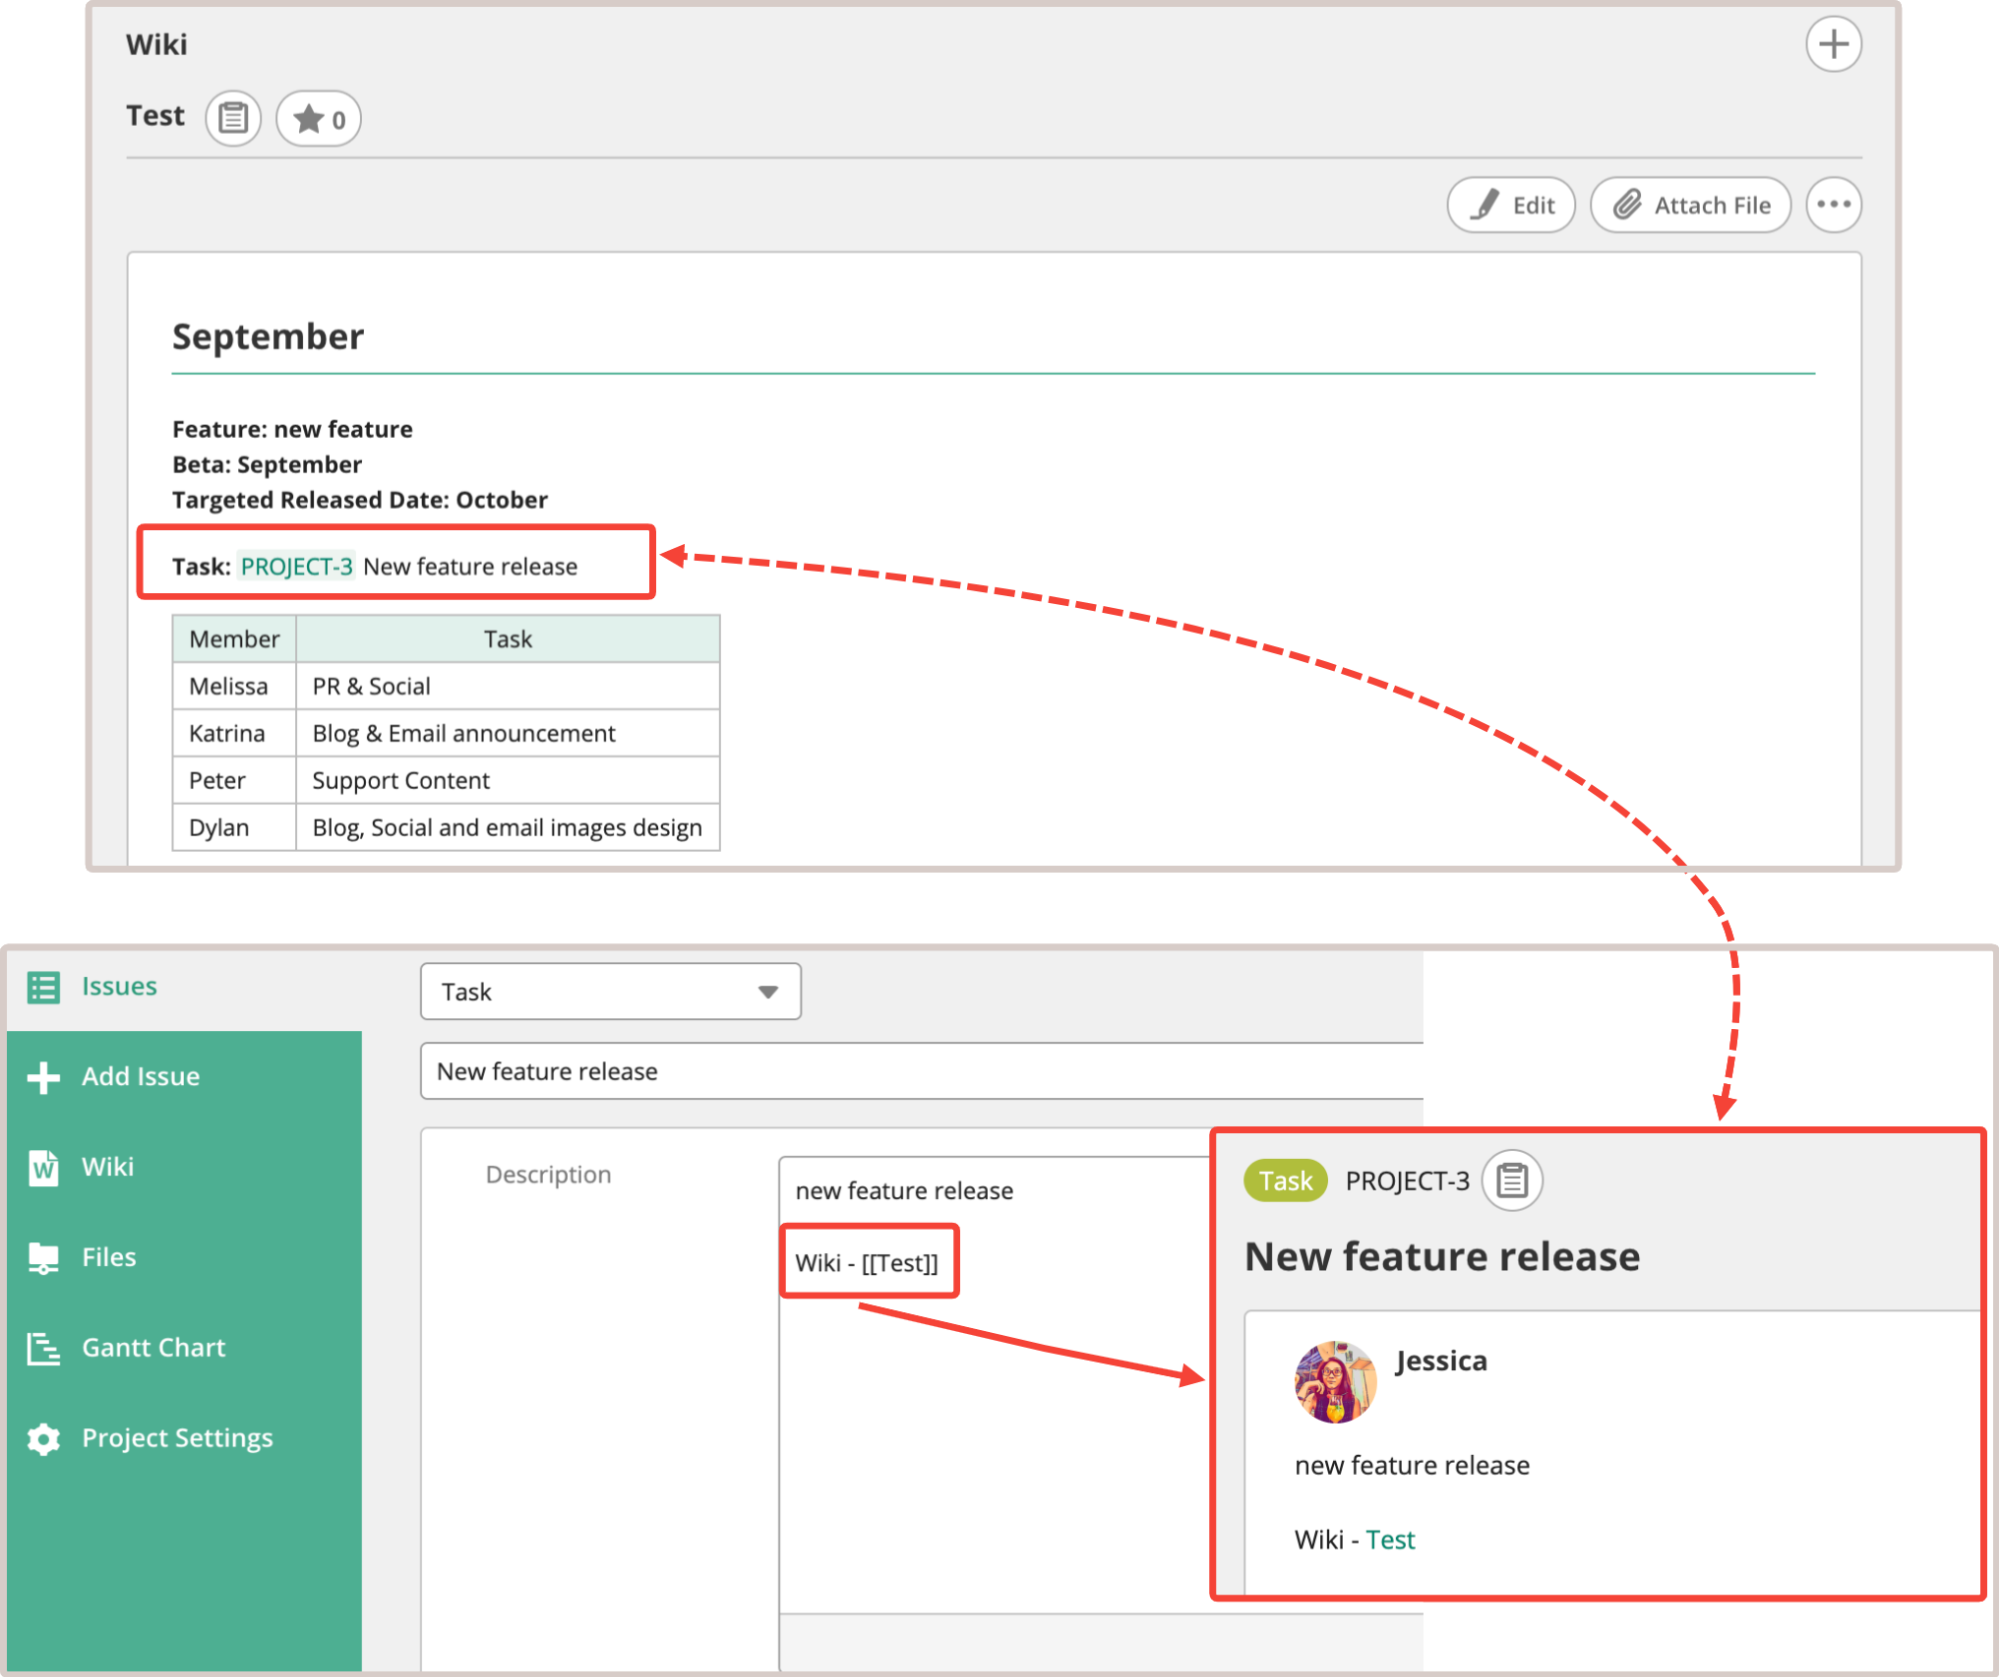Click the Issues list icon
The width and height of the screenshot is (1999, 1678).
tap(43, 987)
